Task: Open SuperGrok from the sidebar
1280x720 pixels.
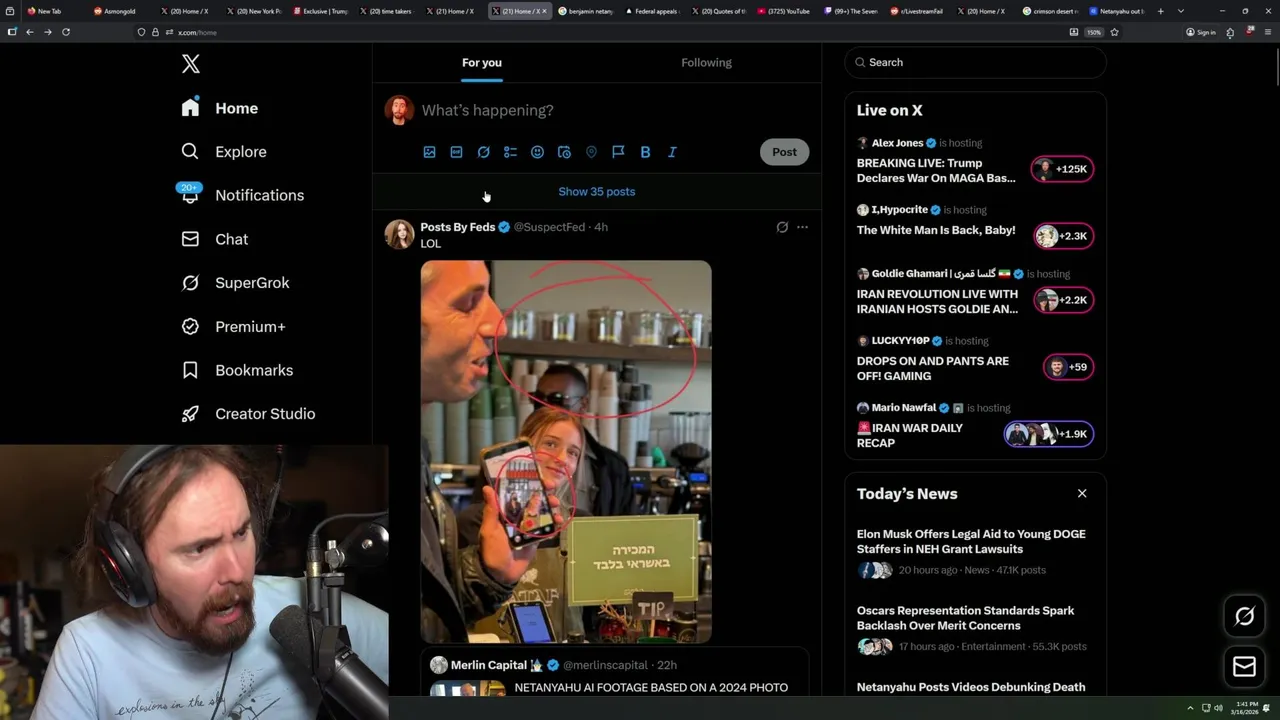Action: coord(235,283)
